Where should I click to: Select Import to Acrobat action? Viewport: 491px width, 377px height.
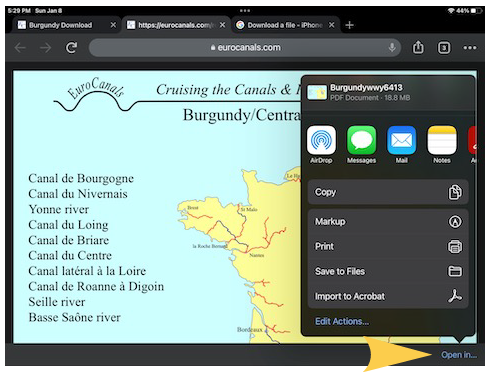(388, 296)
